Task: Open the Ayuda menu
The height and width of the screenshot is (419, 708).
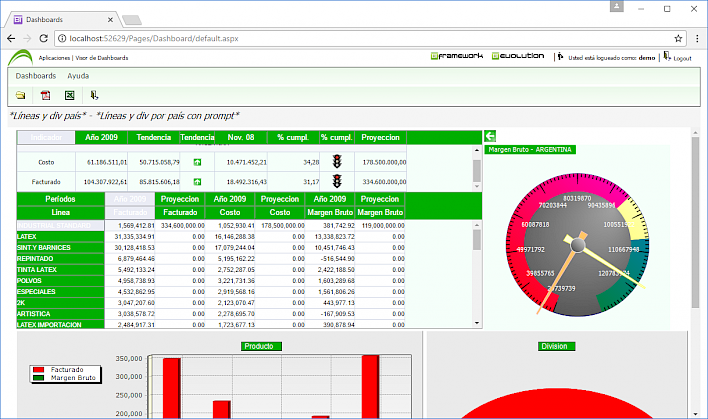Action: click(78, 76)
